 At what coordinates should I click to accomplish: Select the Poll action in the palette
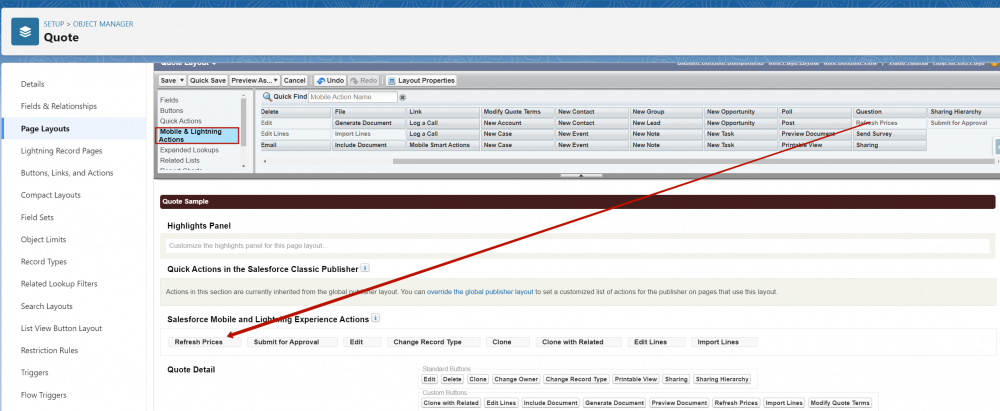(815, 112)
